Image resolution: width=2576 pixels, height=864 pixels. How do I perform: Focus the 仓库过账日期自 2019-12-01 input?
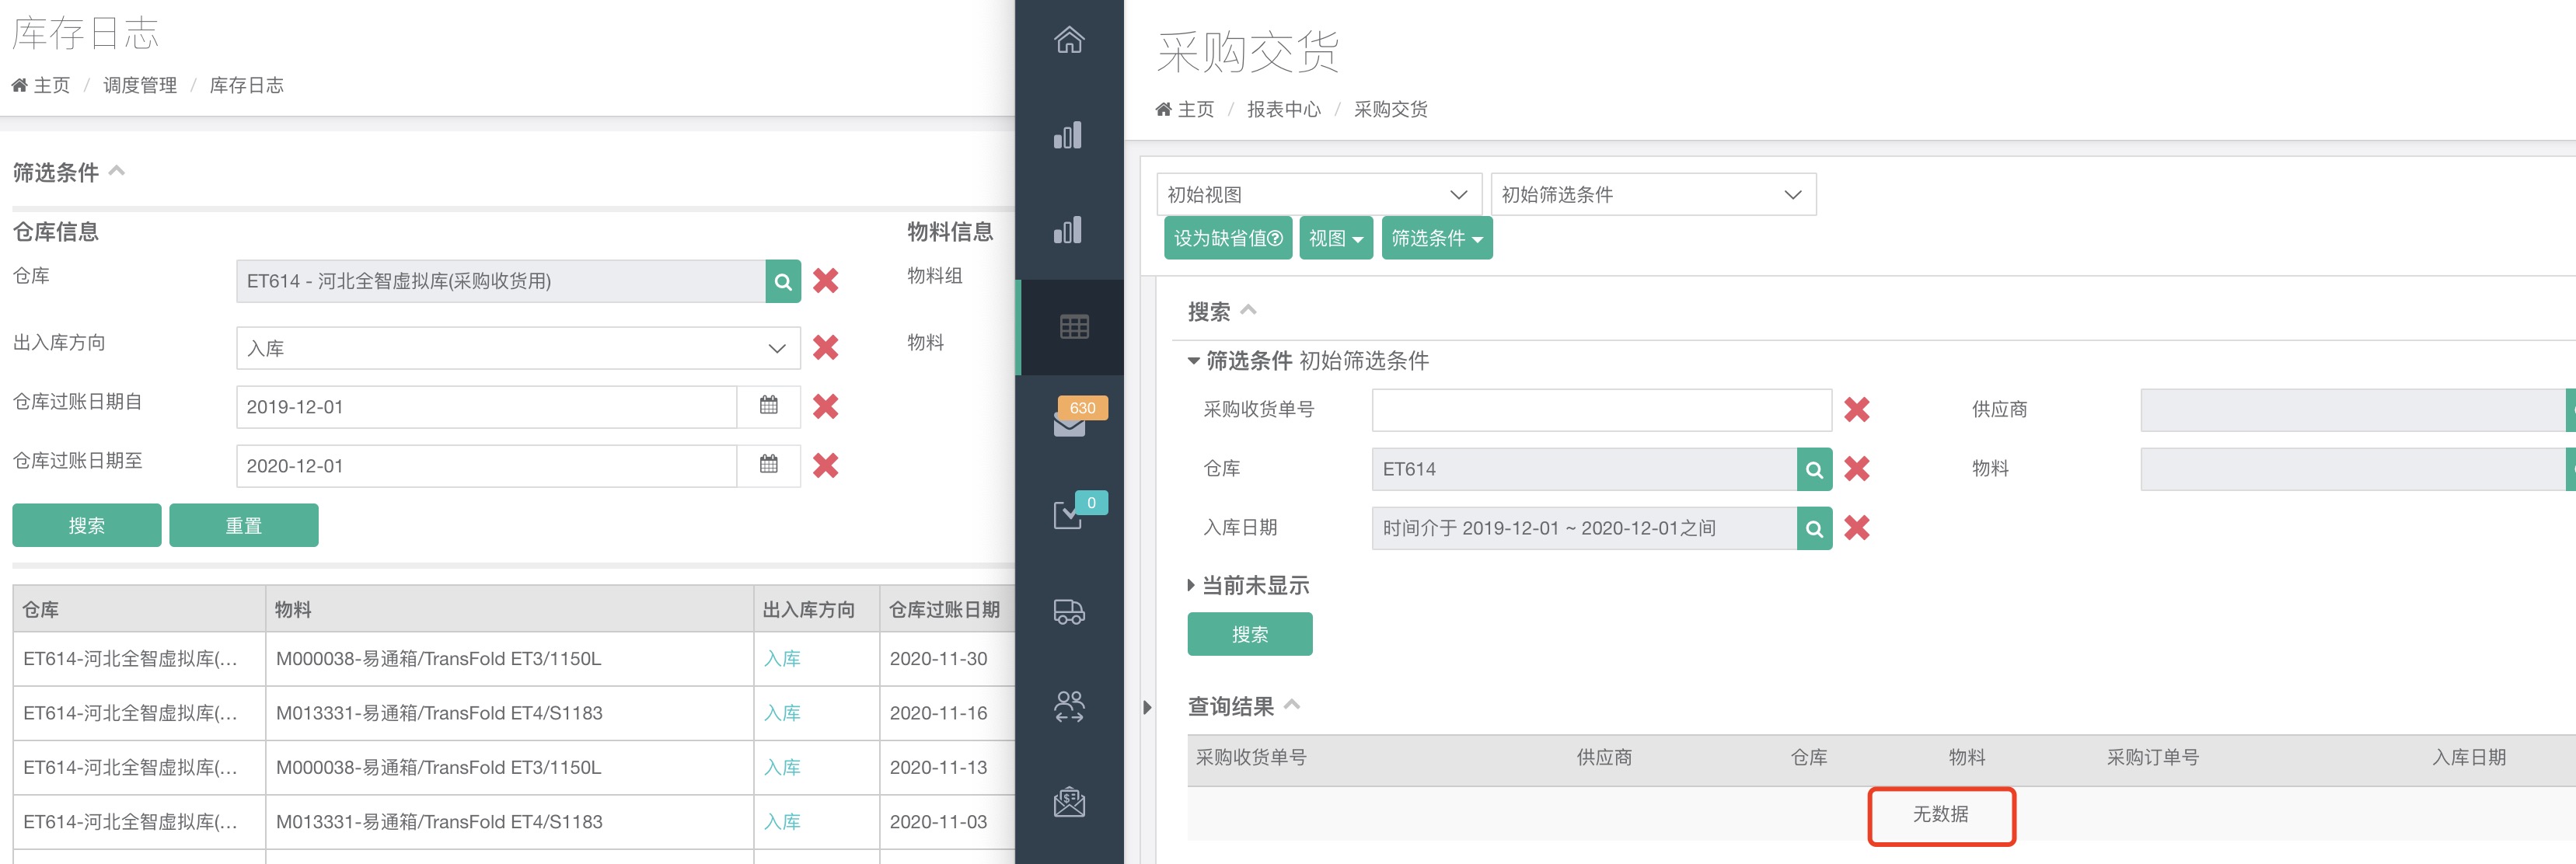487,407
